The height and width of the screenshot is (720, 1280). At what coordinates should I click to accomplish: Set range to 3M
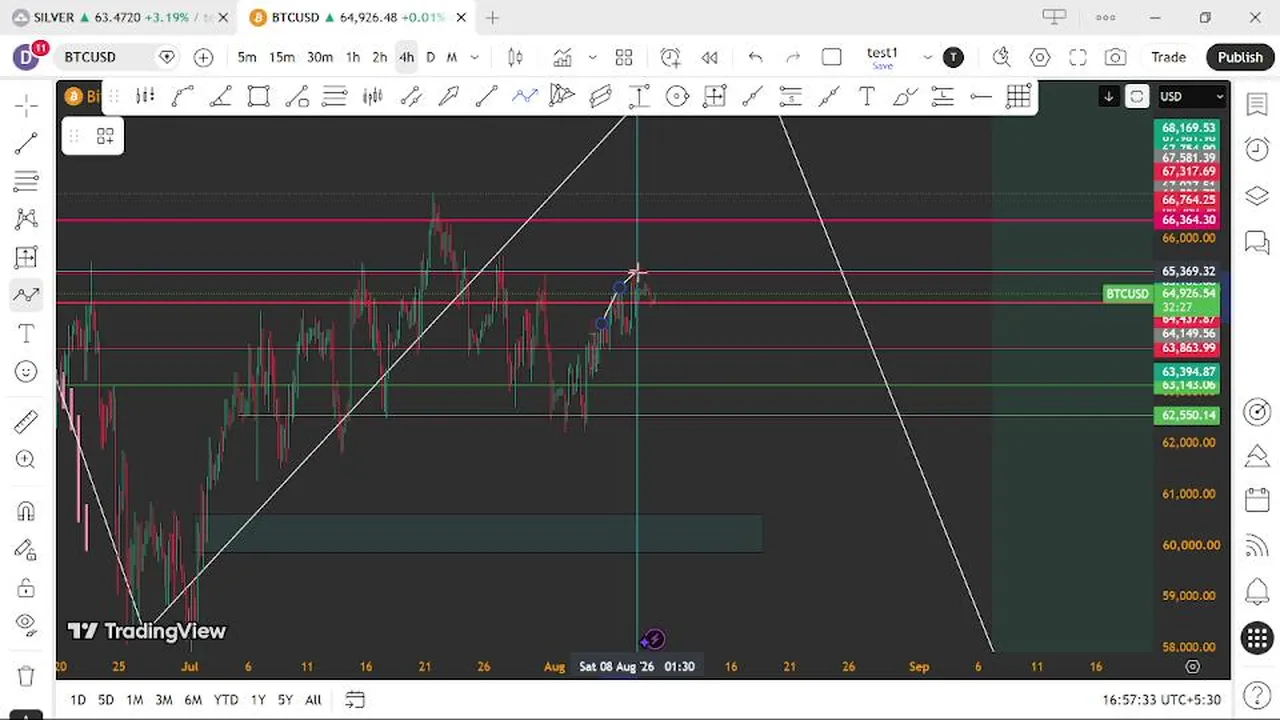pyautogui.click(x=164, y=700)
